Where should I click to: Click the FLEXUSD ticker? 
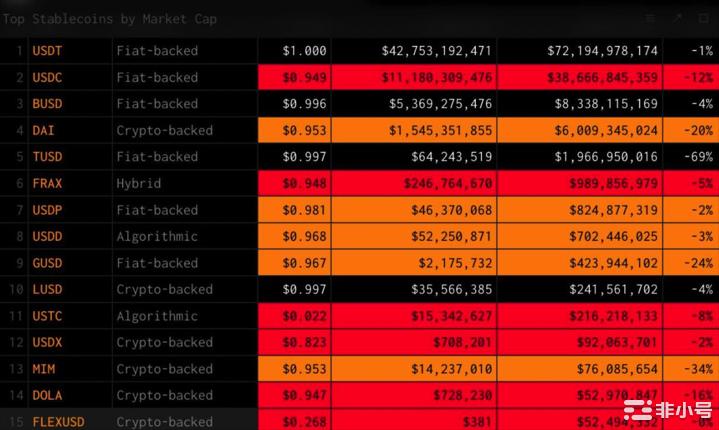58,421
